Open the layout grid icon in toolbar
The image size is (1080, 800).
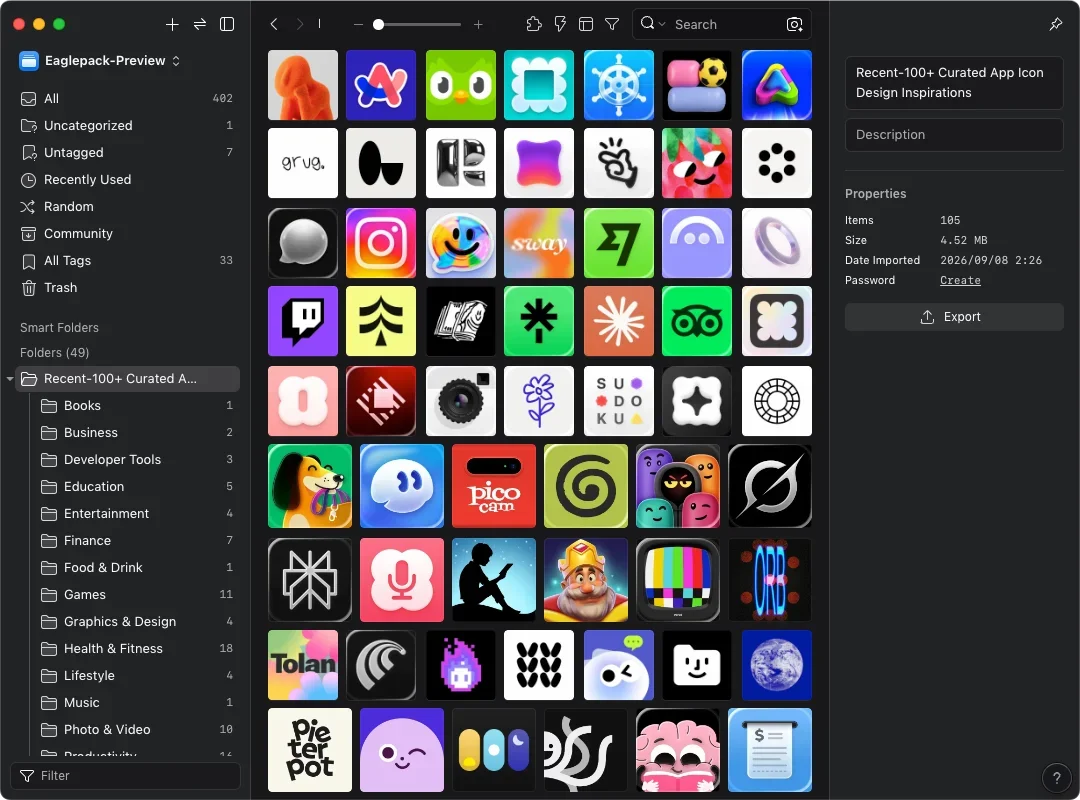coord(585,24)
